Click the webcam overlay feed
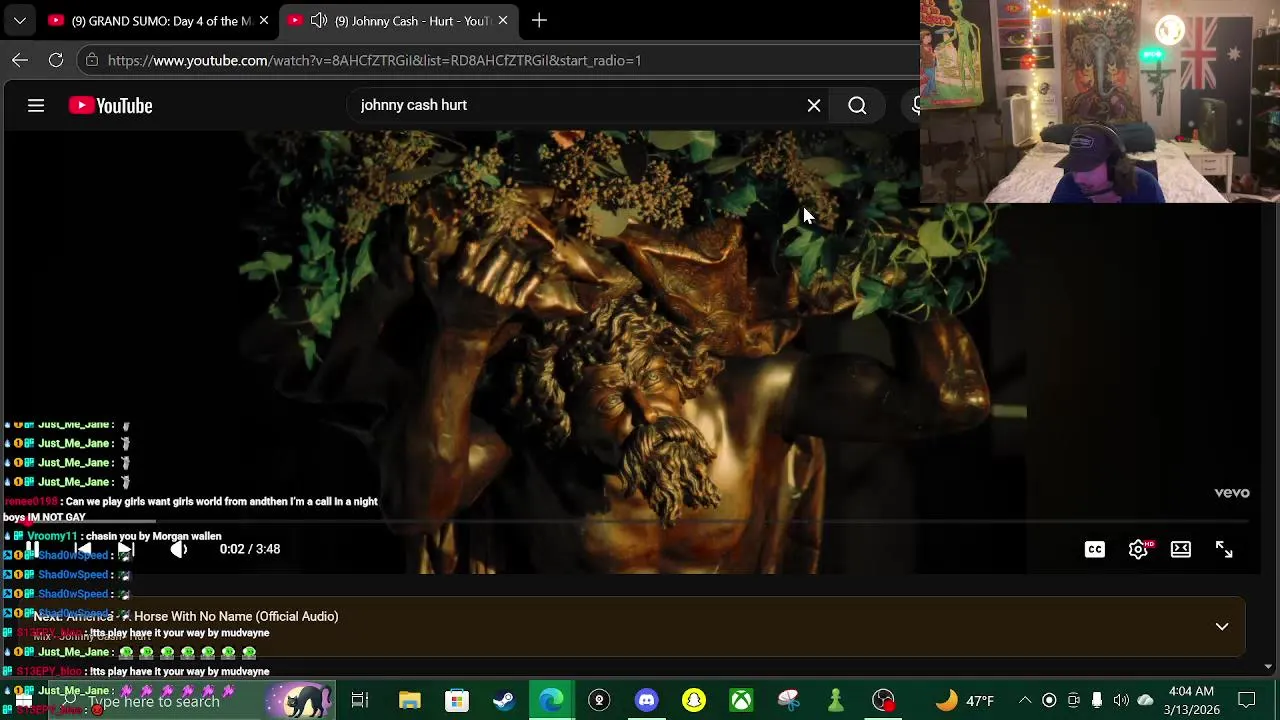The image size is (1280, 720). pos(1100,101)
